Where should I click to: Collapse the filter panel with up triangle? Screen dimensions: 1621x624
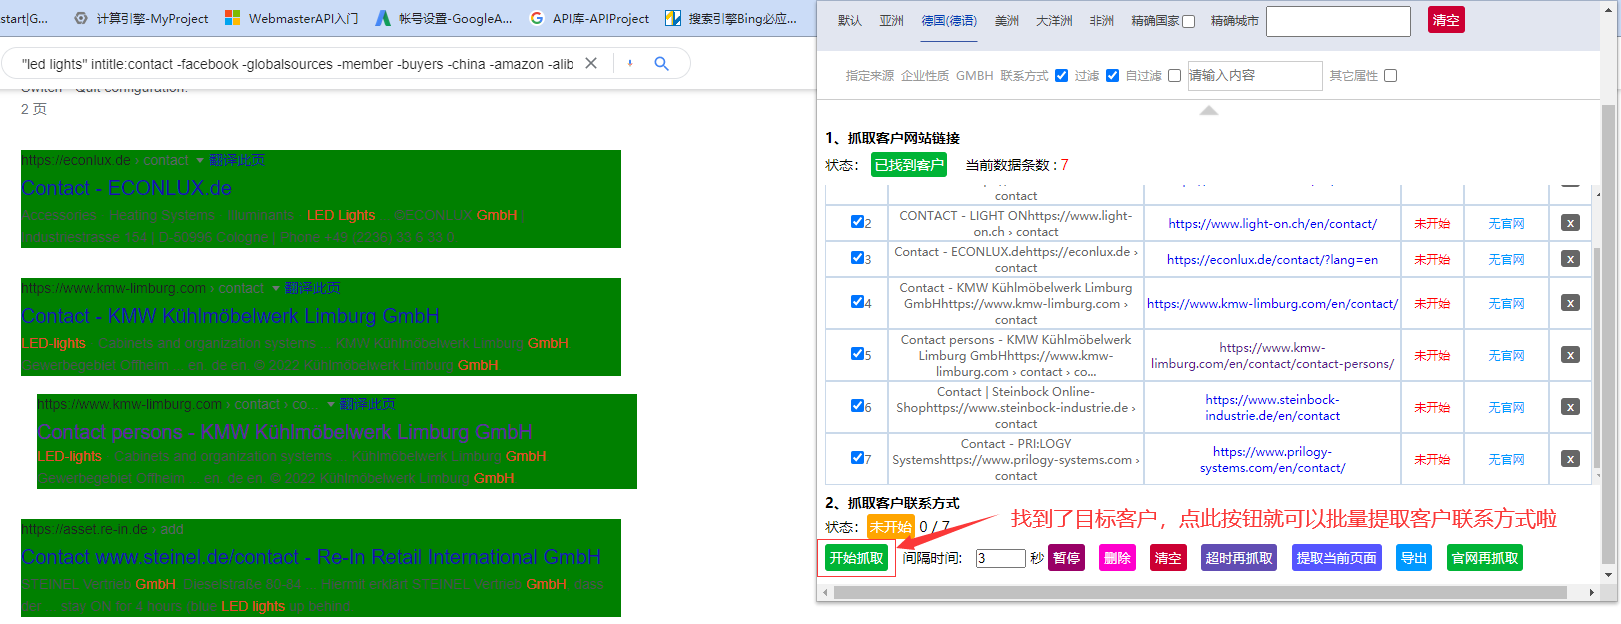pos(1208,110)
